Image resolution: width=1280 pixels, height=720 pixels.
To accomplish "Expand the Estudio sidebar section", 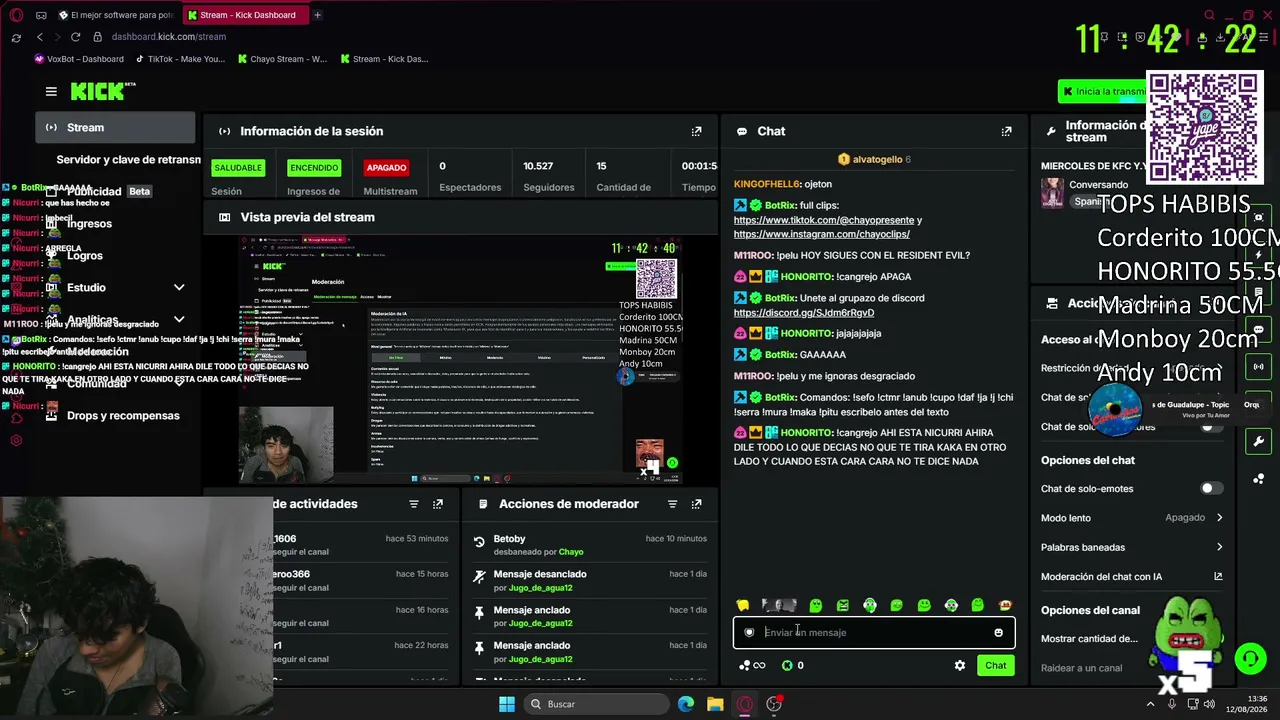I will 179,288.
